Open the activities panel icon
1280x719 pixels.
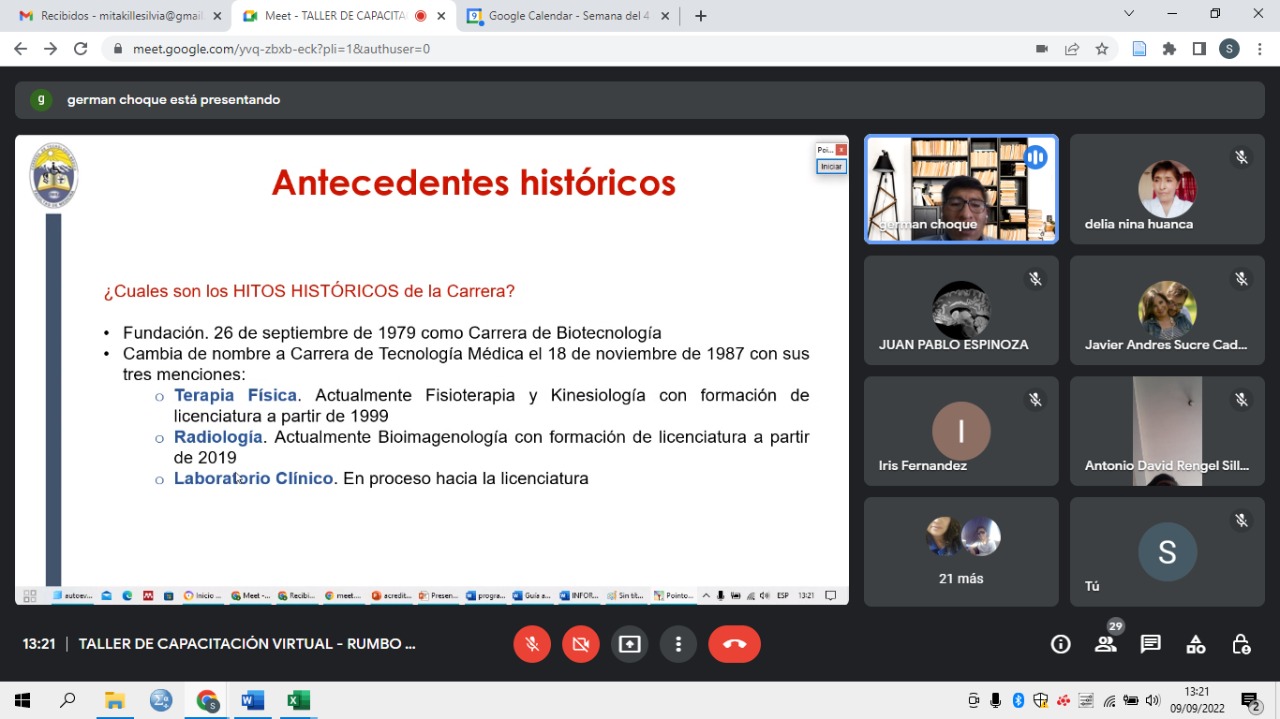(x=1195, y=645)
